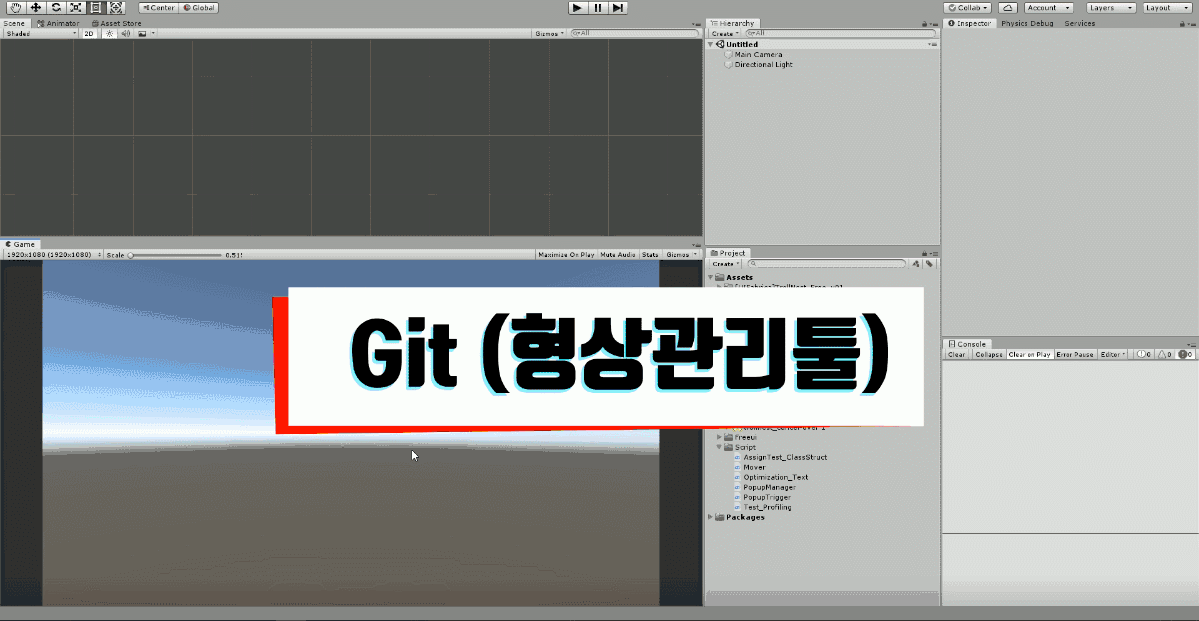
Task: Click the Script folder icon
Action: [729, 447]
